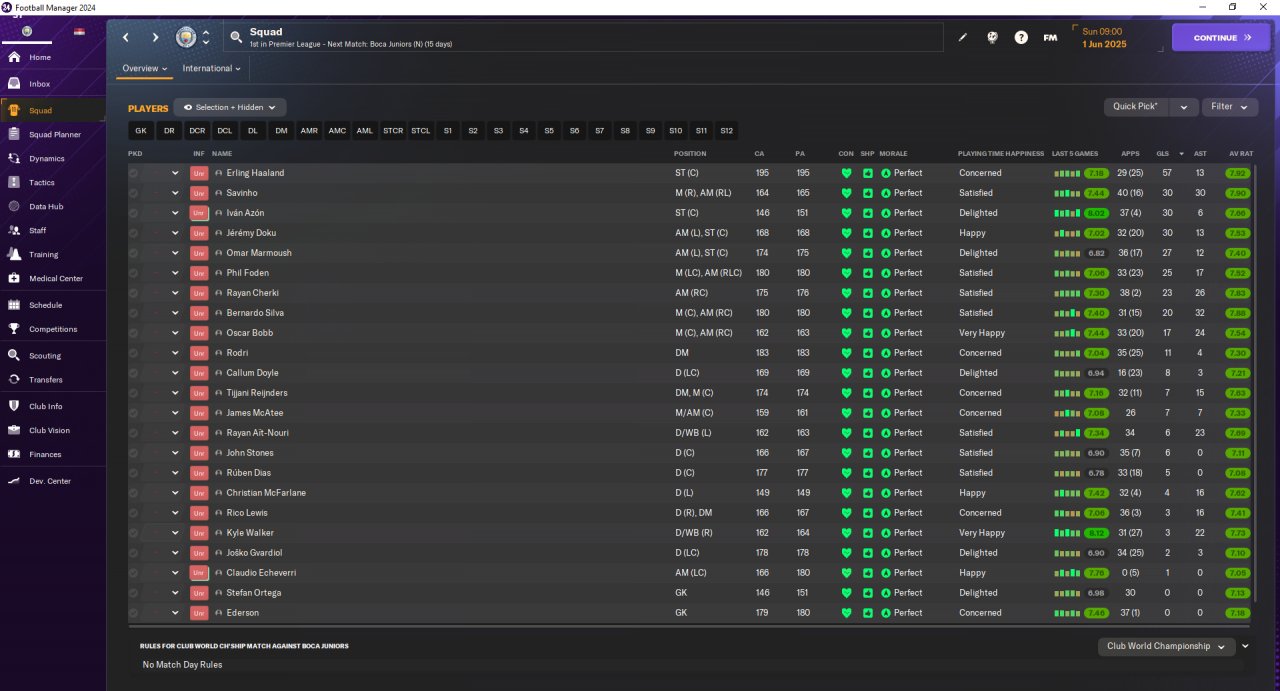
Task: Open the Staff sidebar icon
Action: pos(14,230)
